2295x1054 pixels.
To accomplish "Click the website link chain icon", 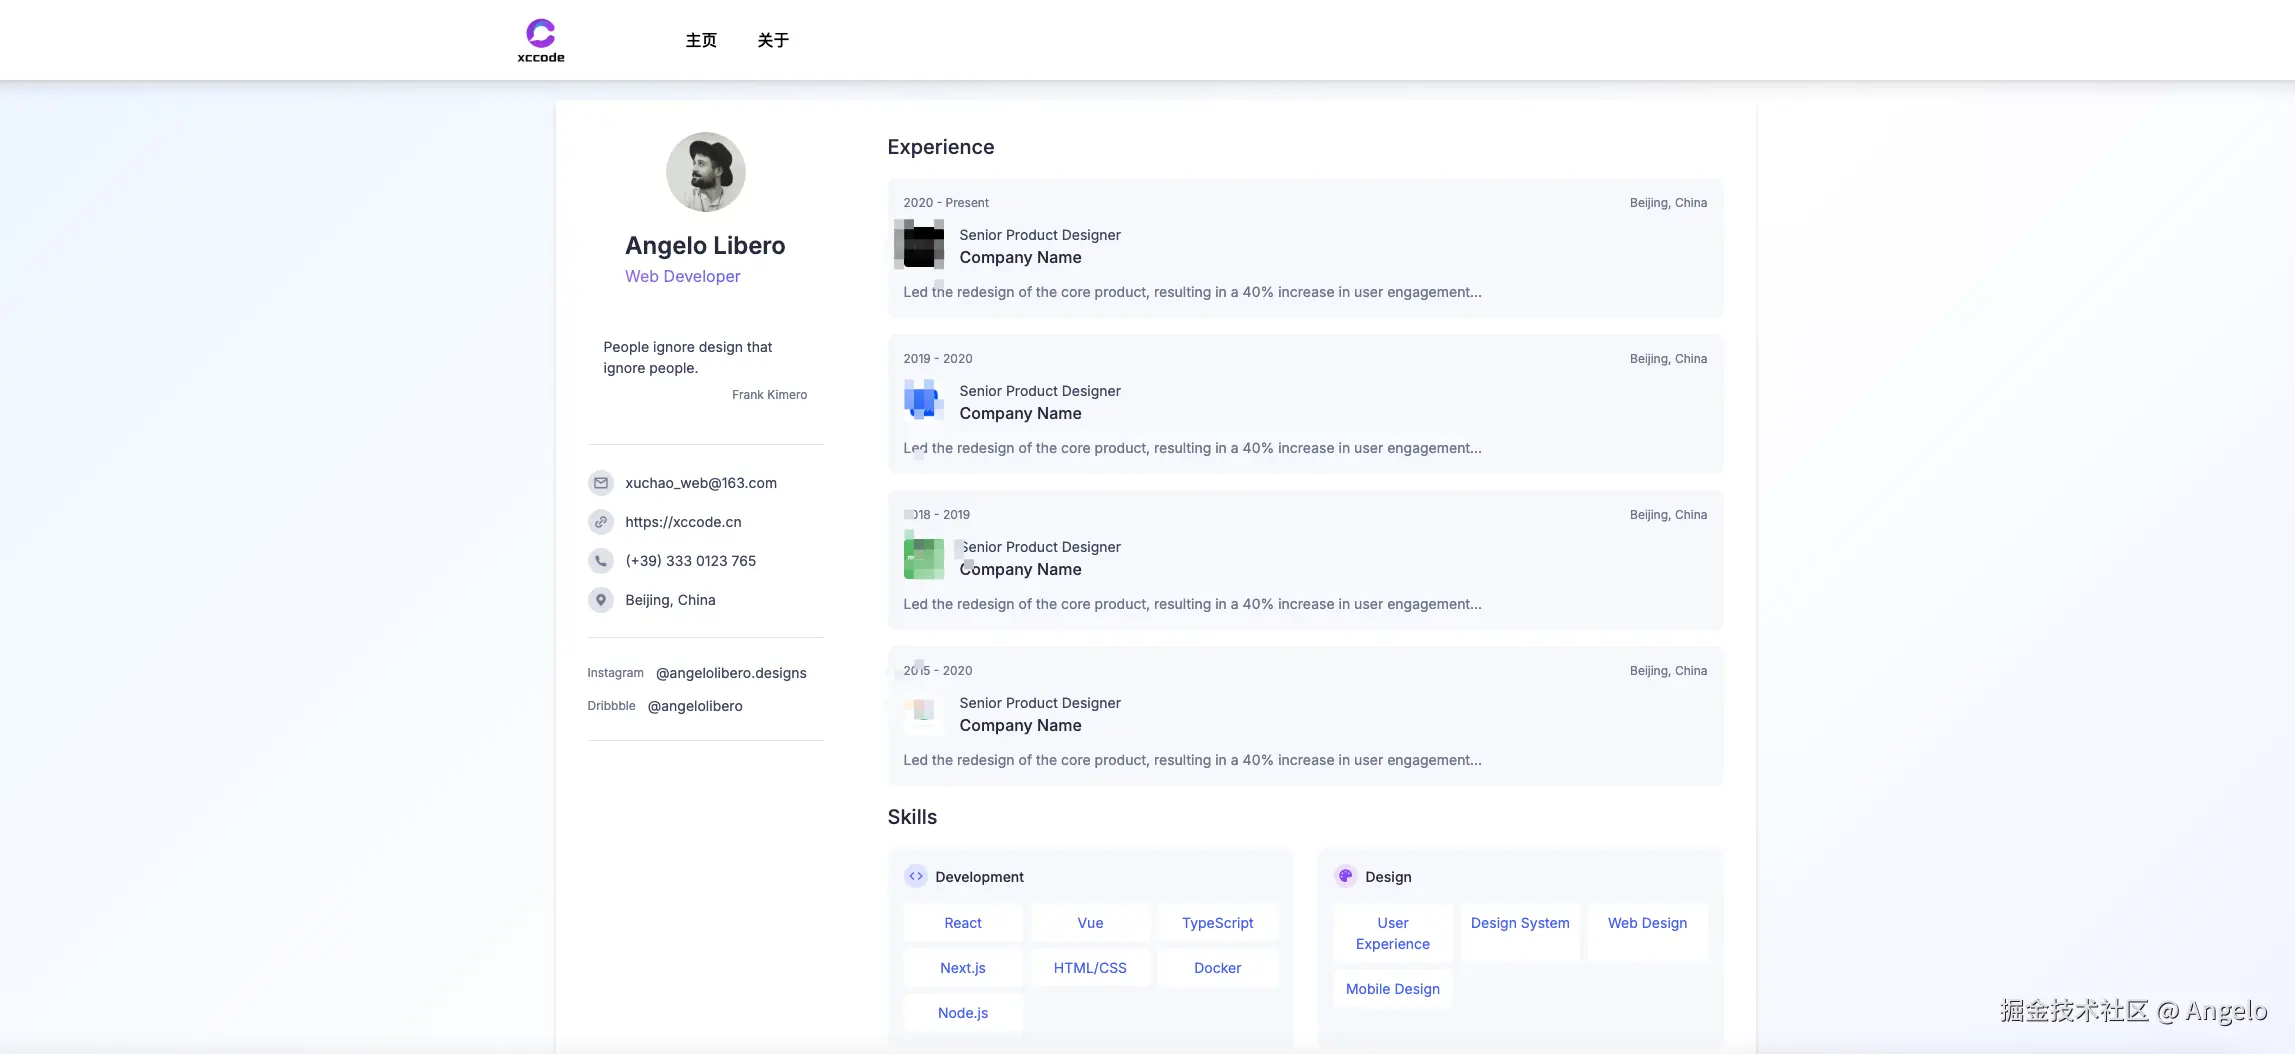I will tap(601, 522).
